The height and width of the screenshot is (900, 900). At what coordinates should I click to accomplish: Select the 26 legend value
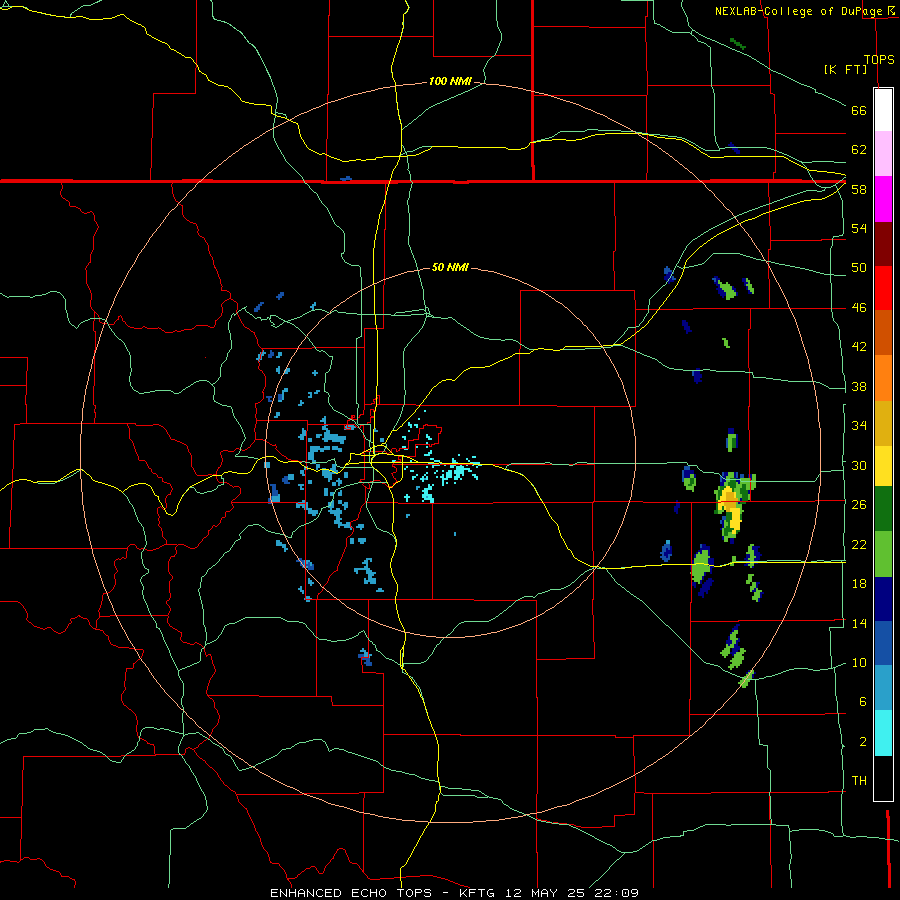(859, 505)
